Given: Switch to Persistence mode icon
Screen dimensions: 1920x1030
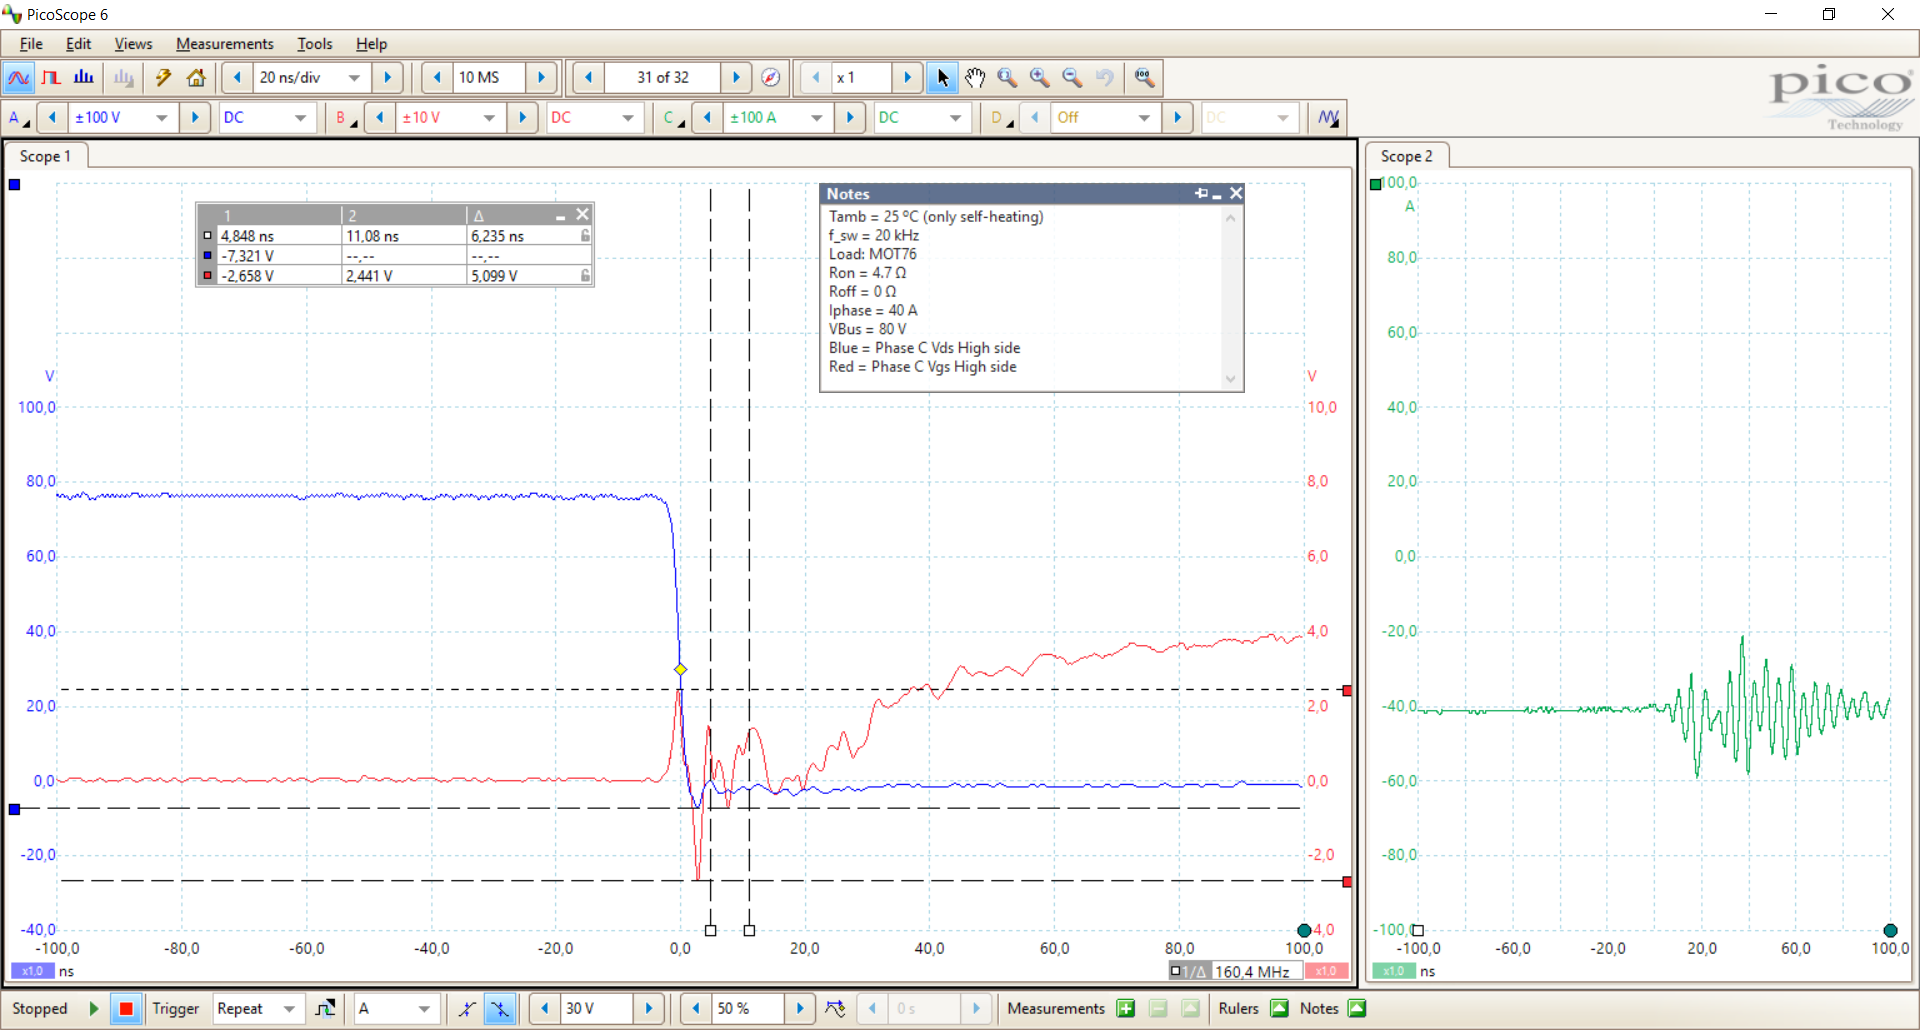Looking at the screenshot, I should pyautogui.click(x=51, y=78).
